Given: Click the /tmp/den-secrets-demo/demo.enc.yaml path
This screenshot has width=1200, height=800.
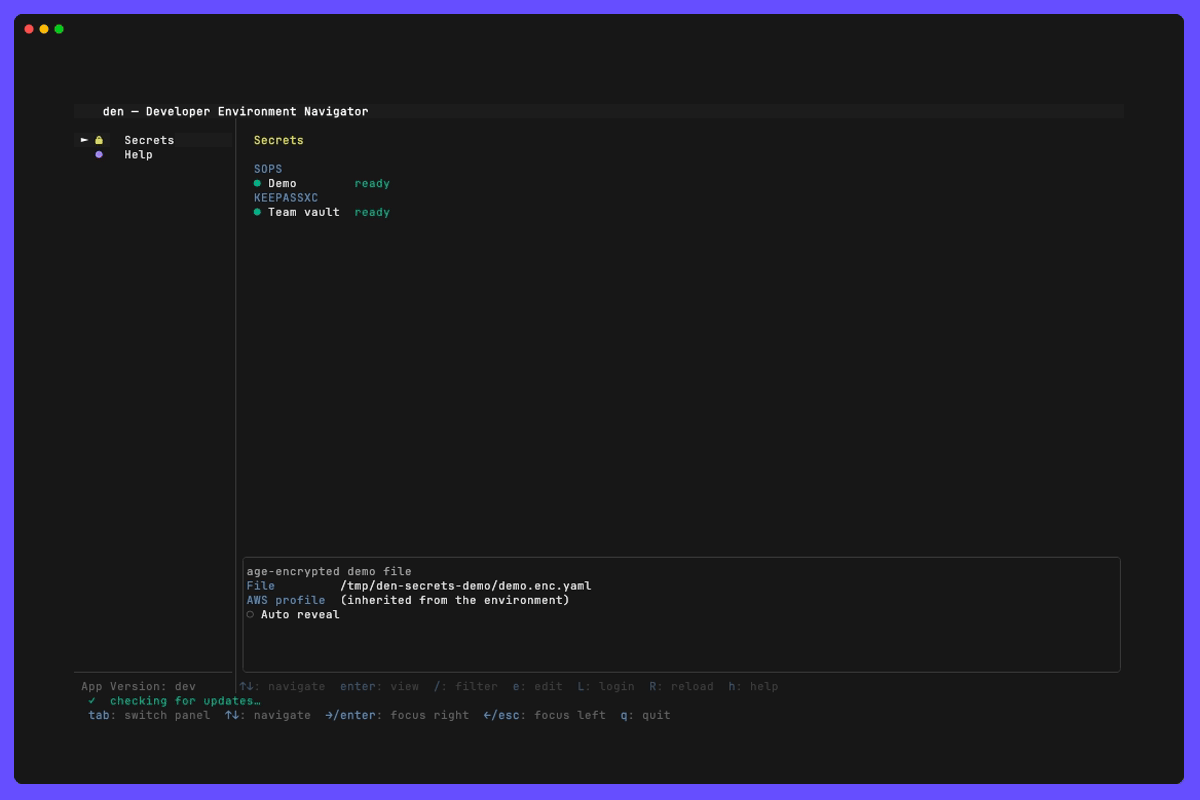Looking at the screenshot, I should pos(466,586).
